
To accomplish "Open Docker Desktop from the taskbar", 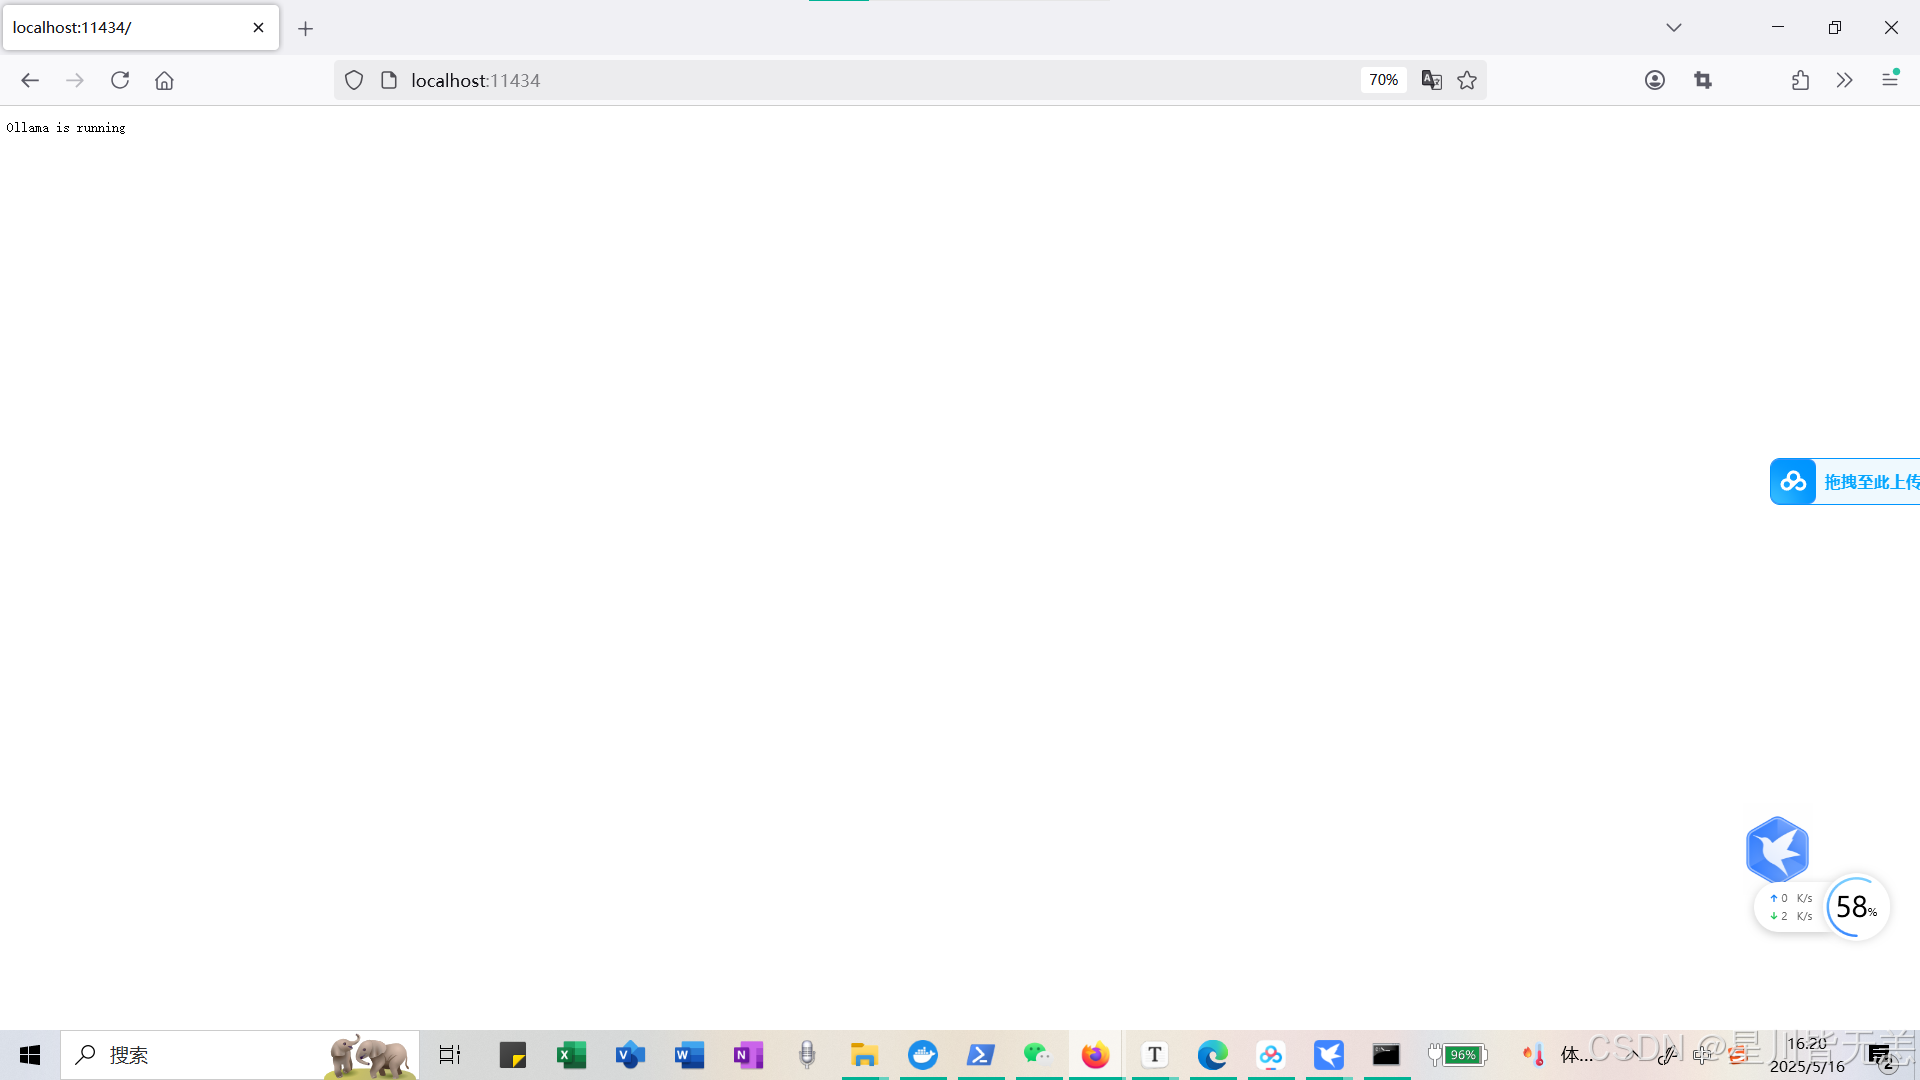I will click(x=922, y=1055).
